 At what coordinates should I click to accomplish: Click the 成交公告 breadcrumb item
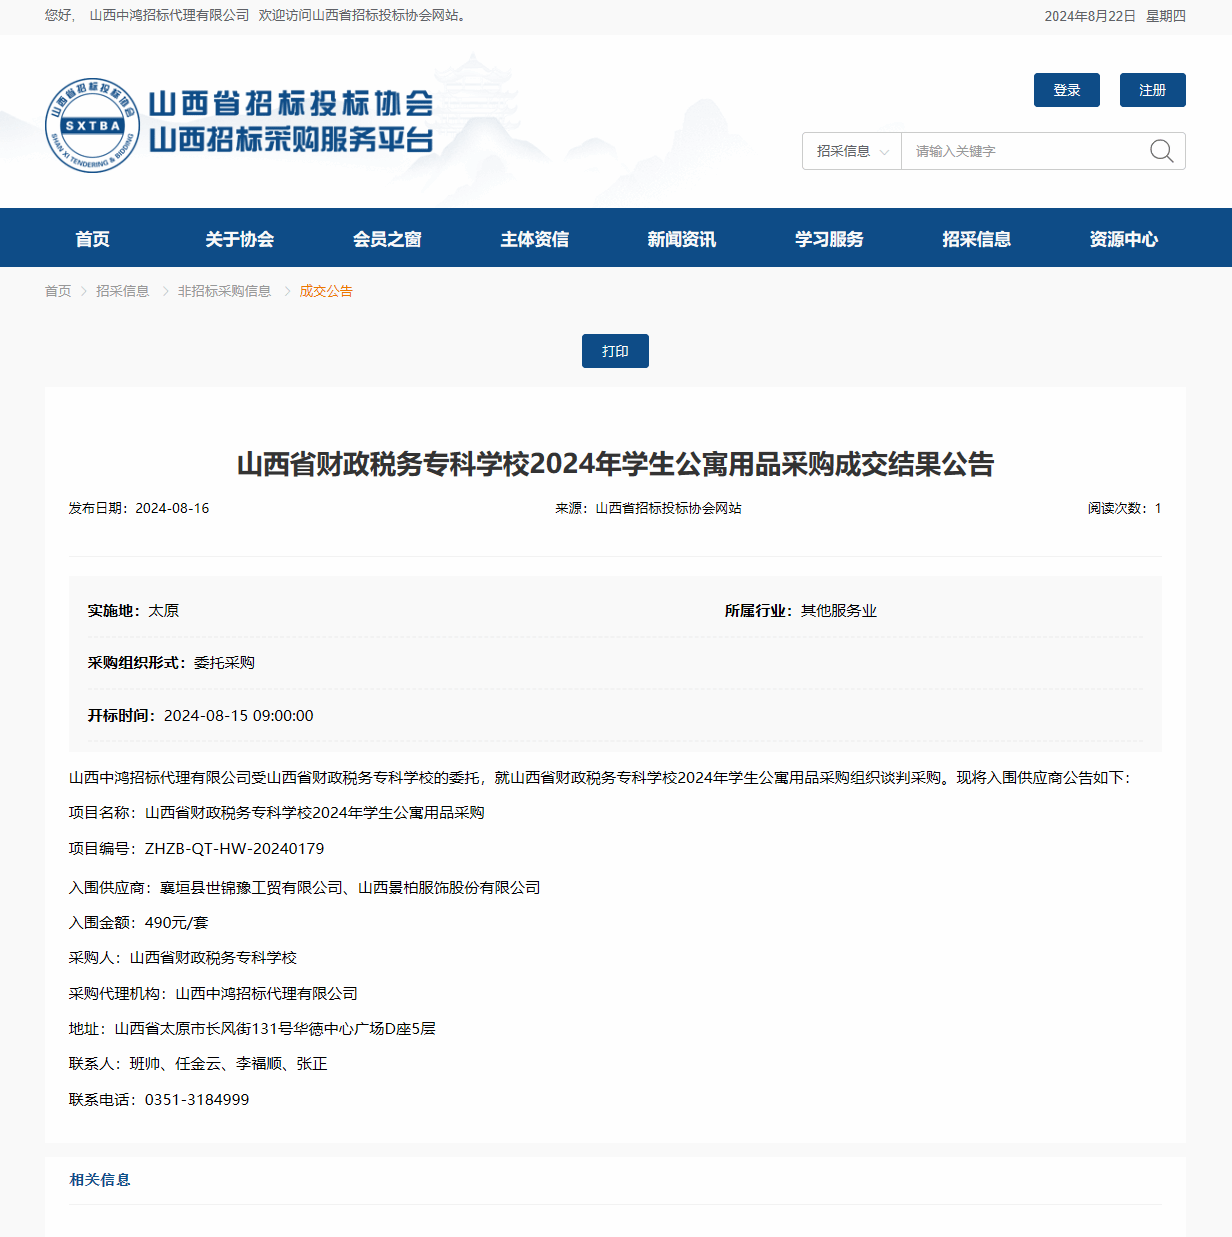(x=326, y=291)
